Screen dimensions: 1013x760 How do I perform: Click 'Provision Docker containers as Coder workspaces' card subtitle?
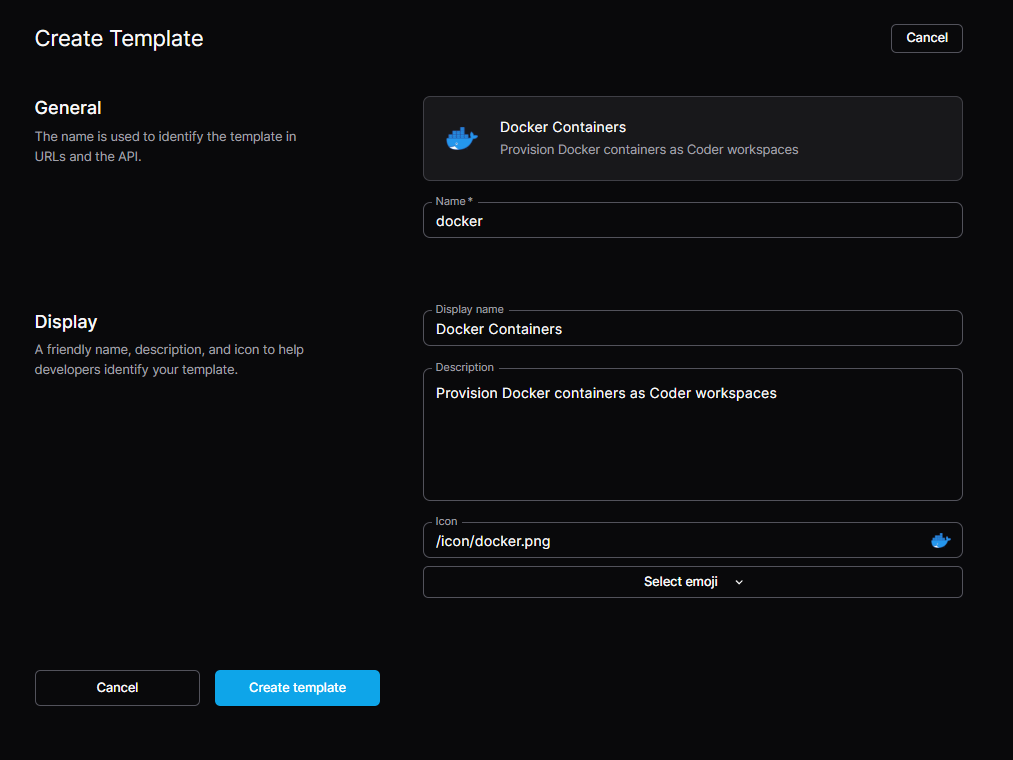(649, 149)
